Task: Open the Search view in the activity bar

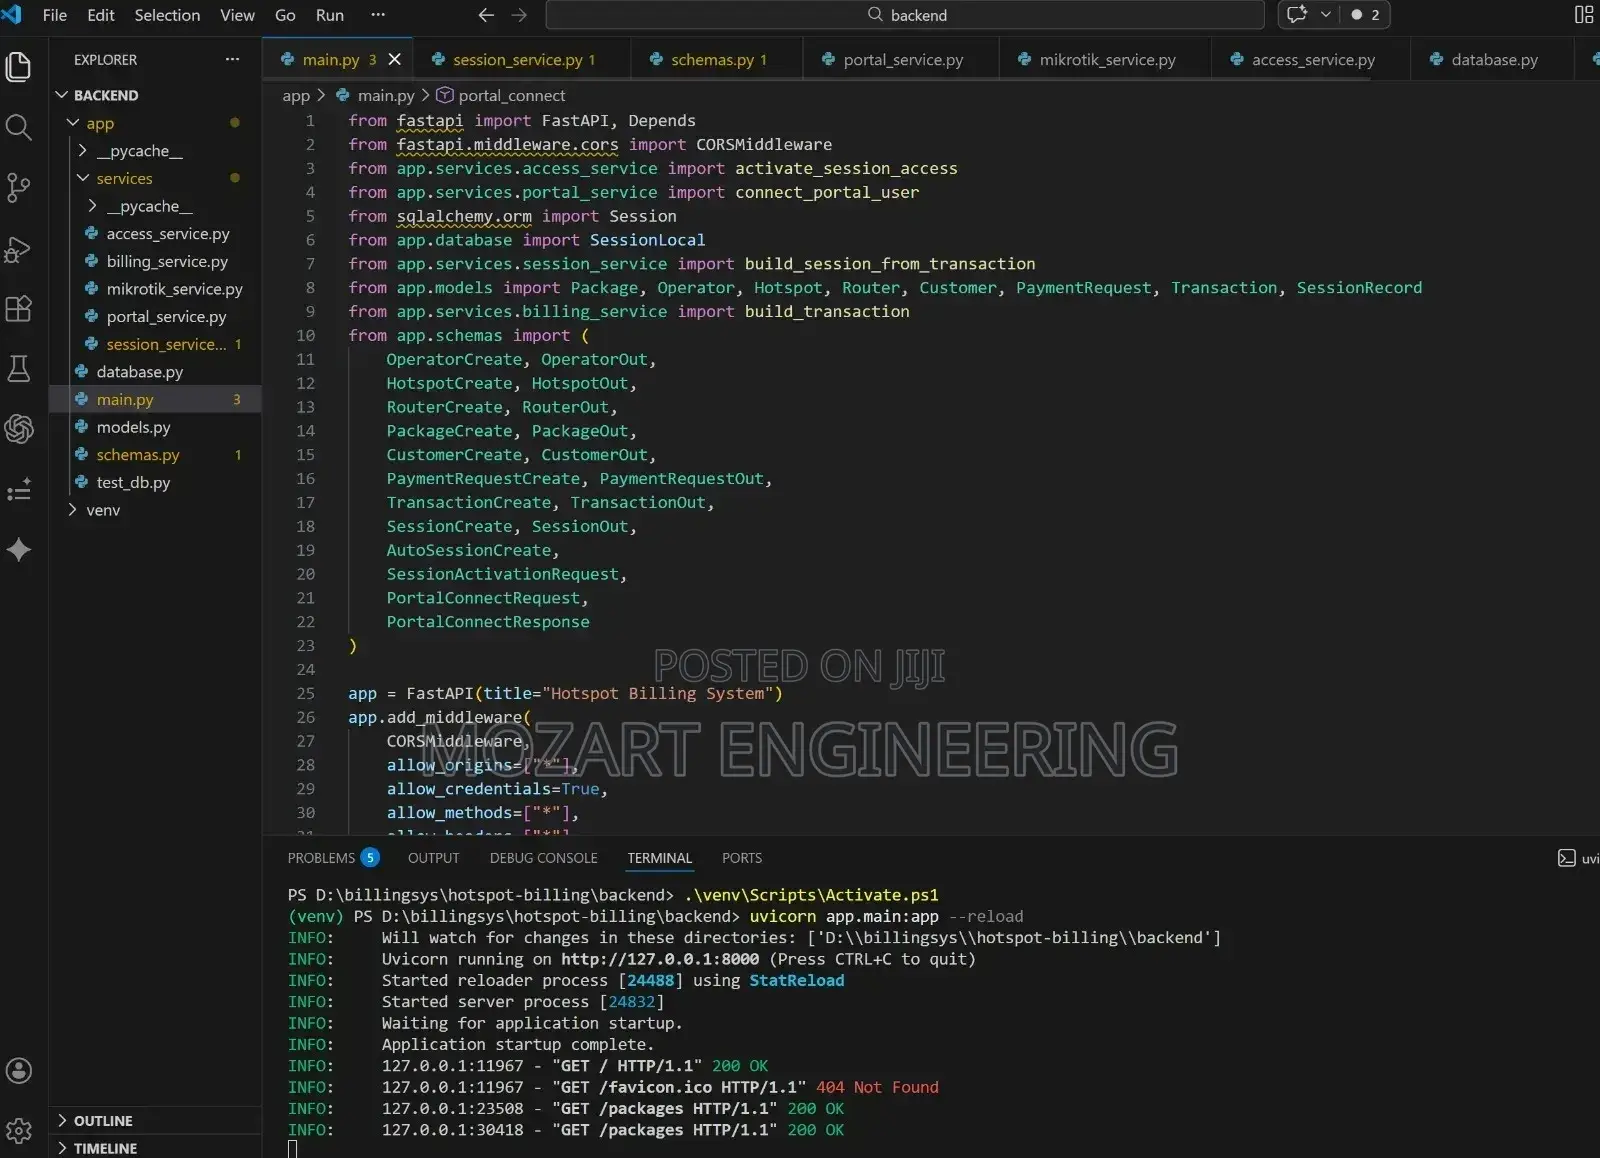Action: pos(18,127)
